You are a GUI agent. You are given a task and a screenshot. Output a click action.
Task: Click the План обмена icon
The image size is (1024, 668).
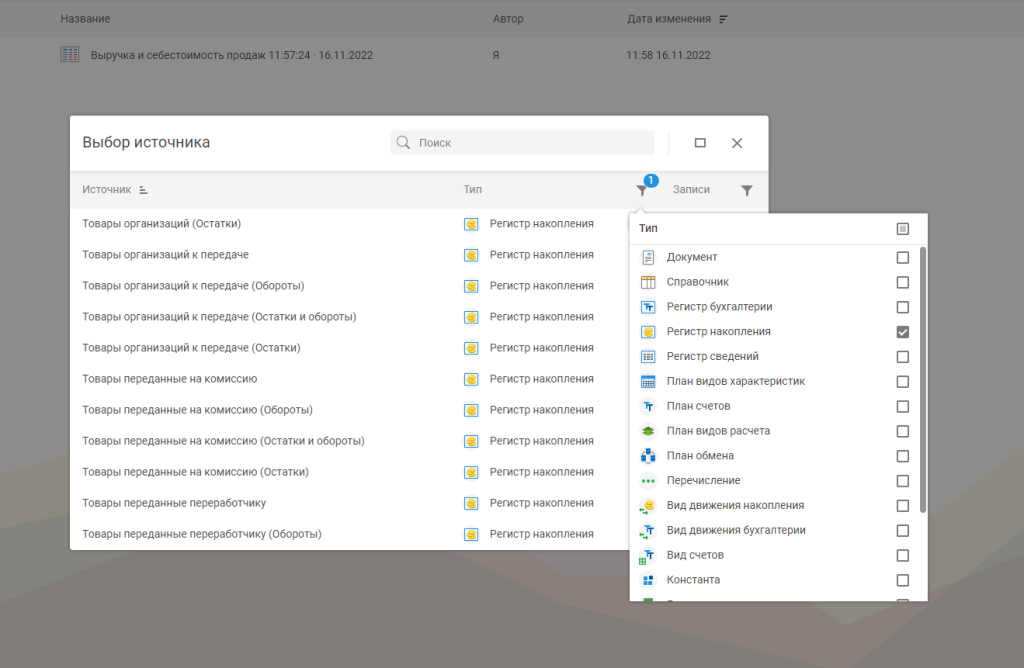648,456
